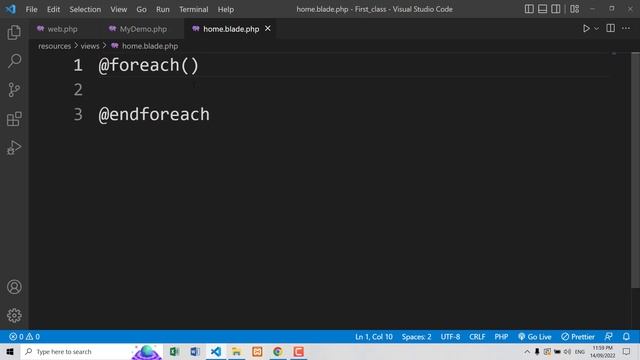Toggle Panel layout icon

click(542, 9)
